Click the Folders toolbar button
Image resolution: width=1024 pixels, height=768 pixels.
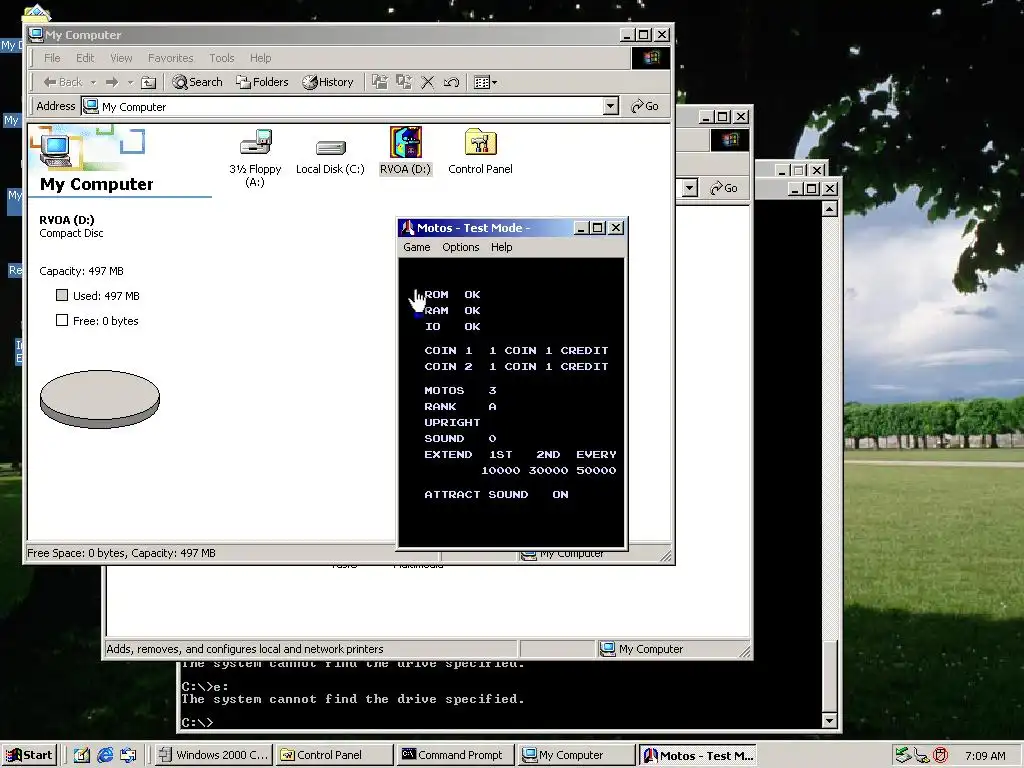[x=263, y=82]
